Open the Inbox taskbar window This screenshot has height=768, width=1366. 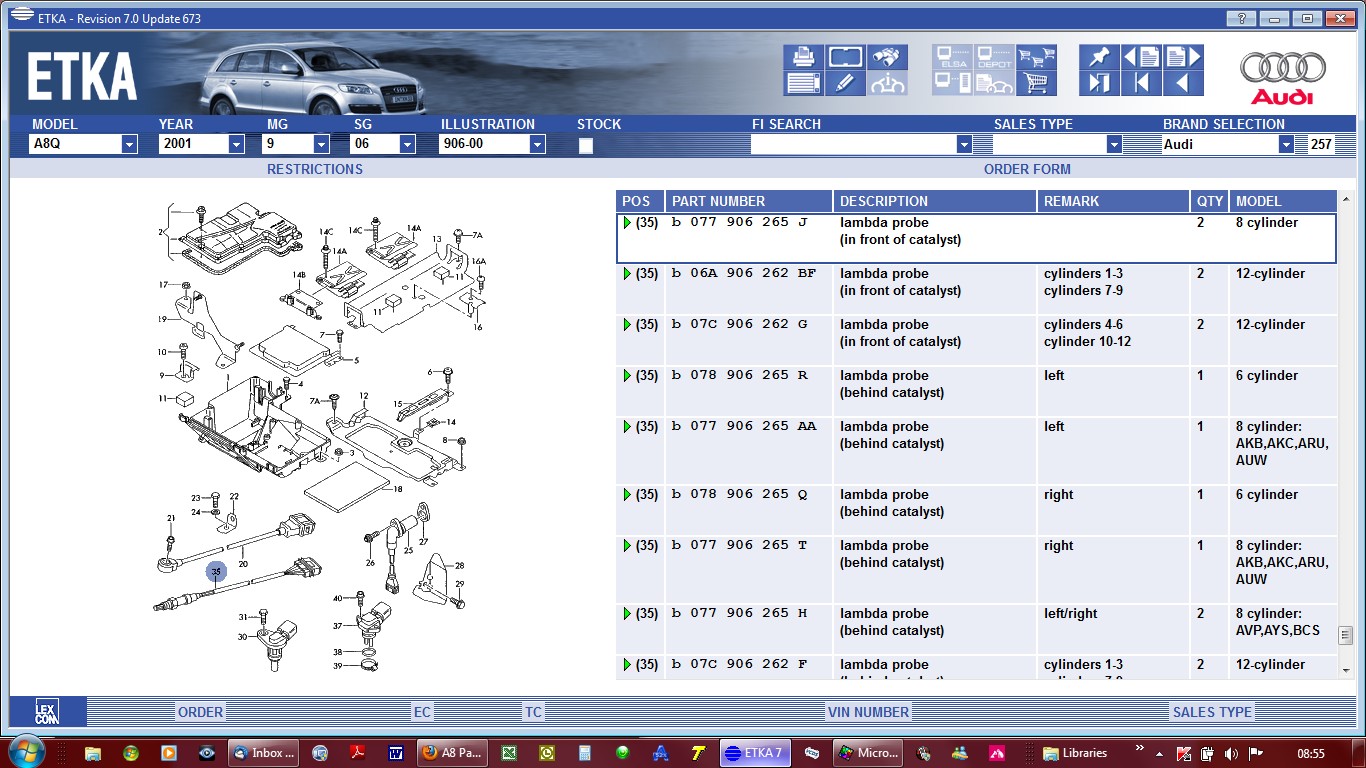[265, 753]
